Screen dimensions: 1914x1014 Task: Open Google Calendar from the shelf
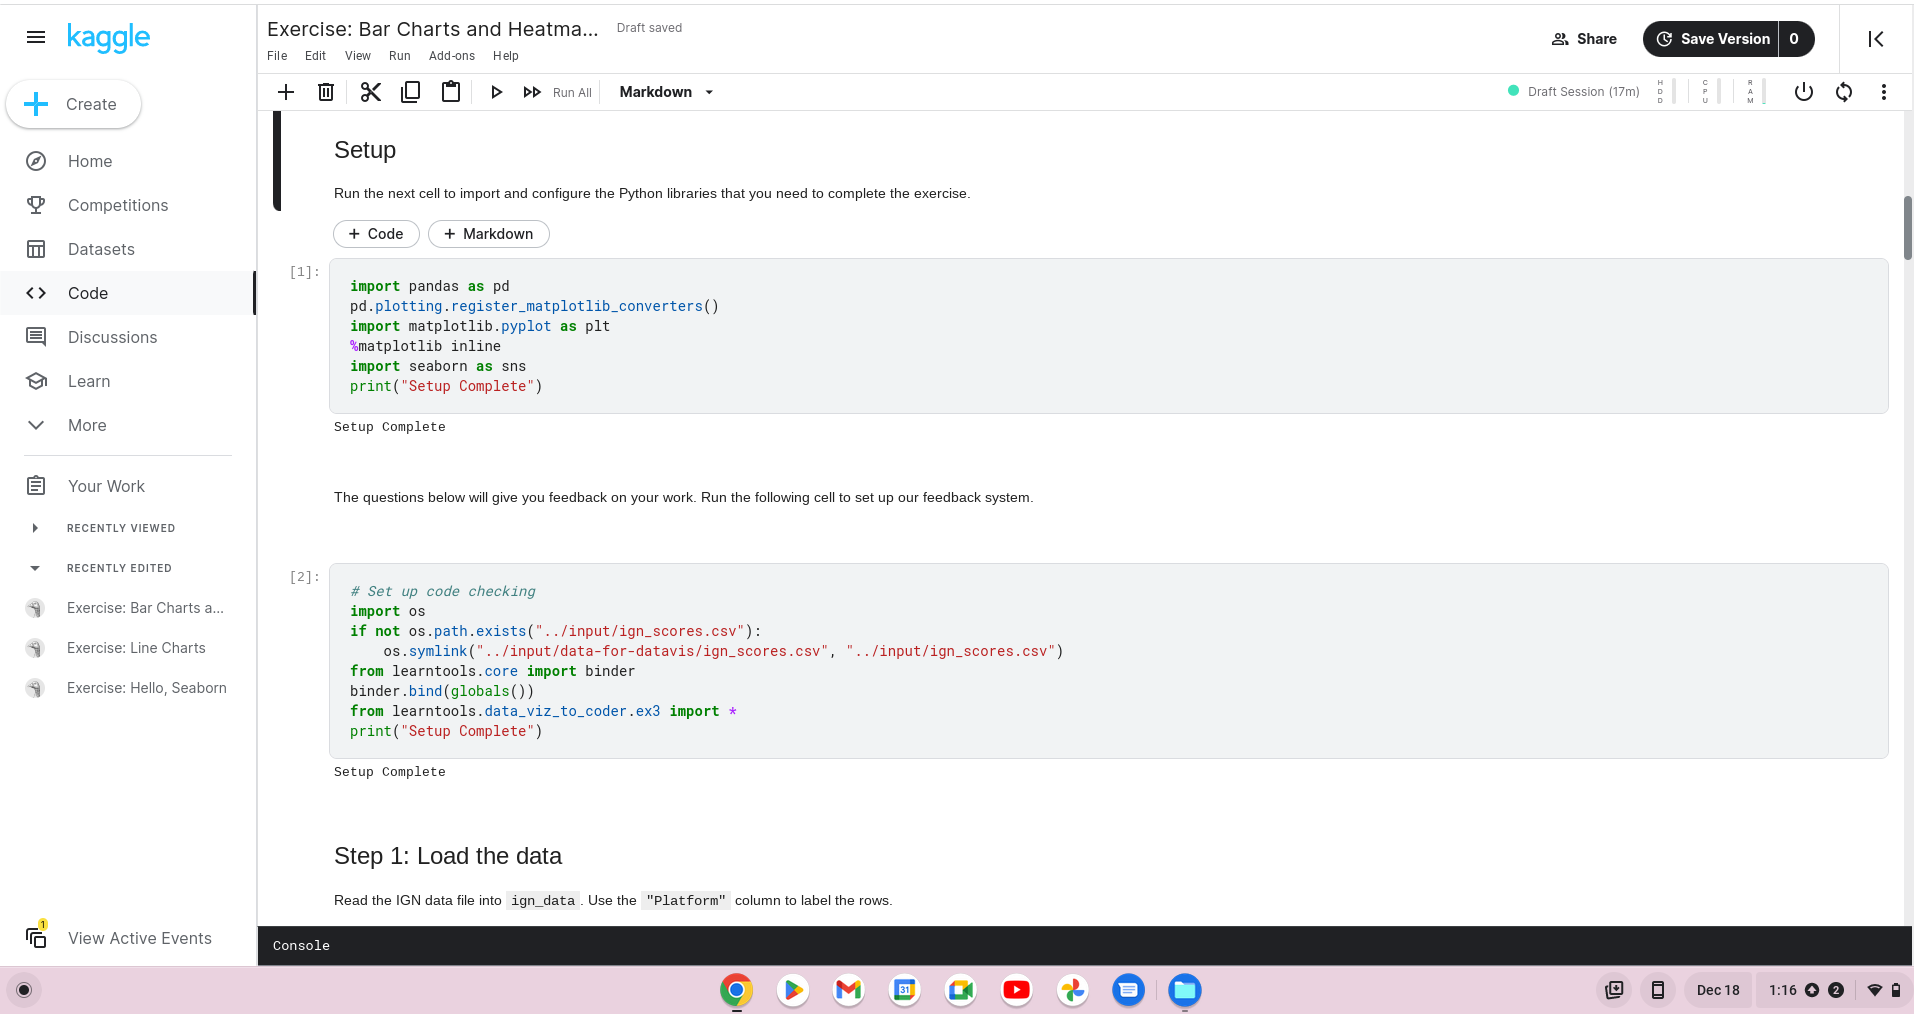(905, 990)
